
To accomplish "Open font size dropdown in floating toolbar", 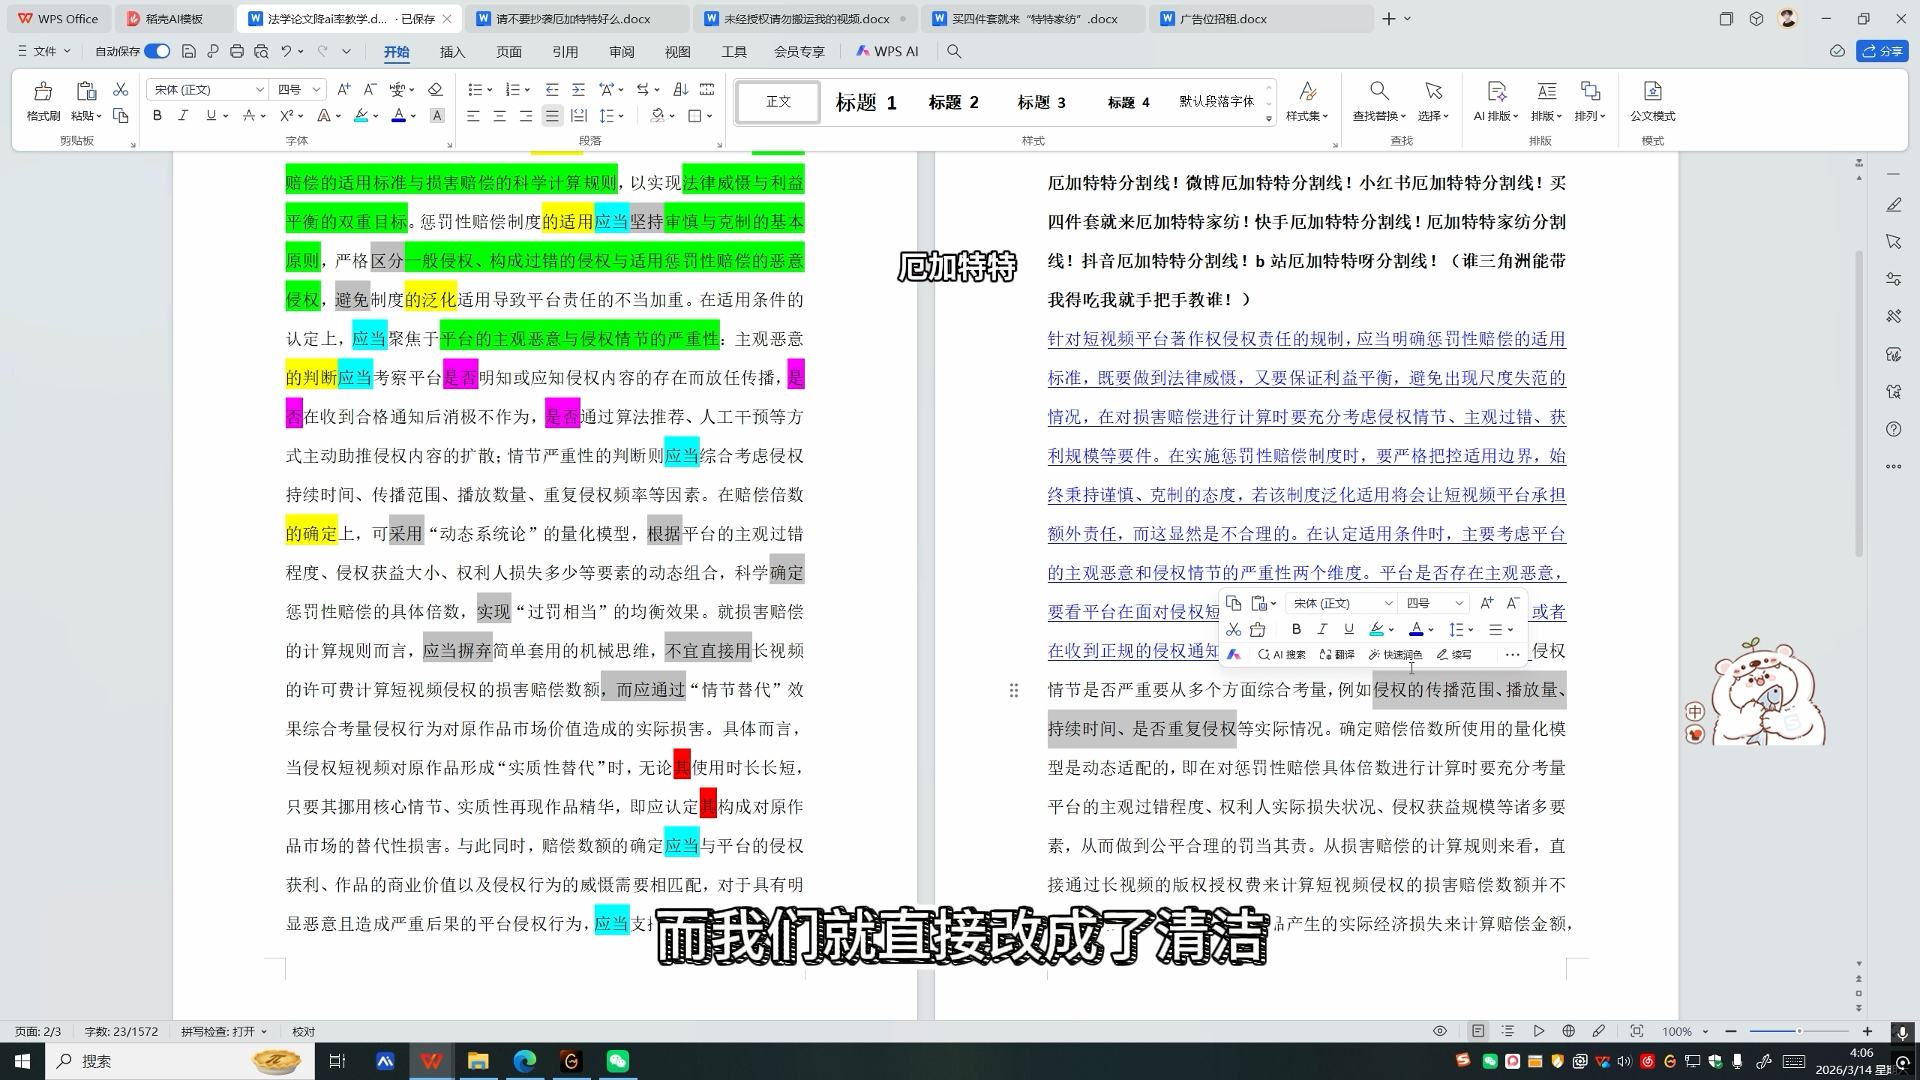I will pos(1459,603).
